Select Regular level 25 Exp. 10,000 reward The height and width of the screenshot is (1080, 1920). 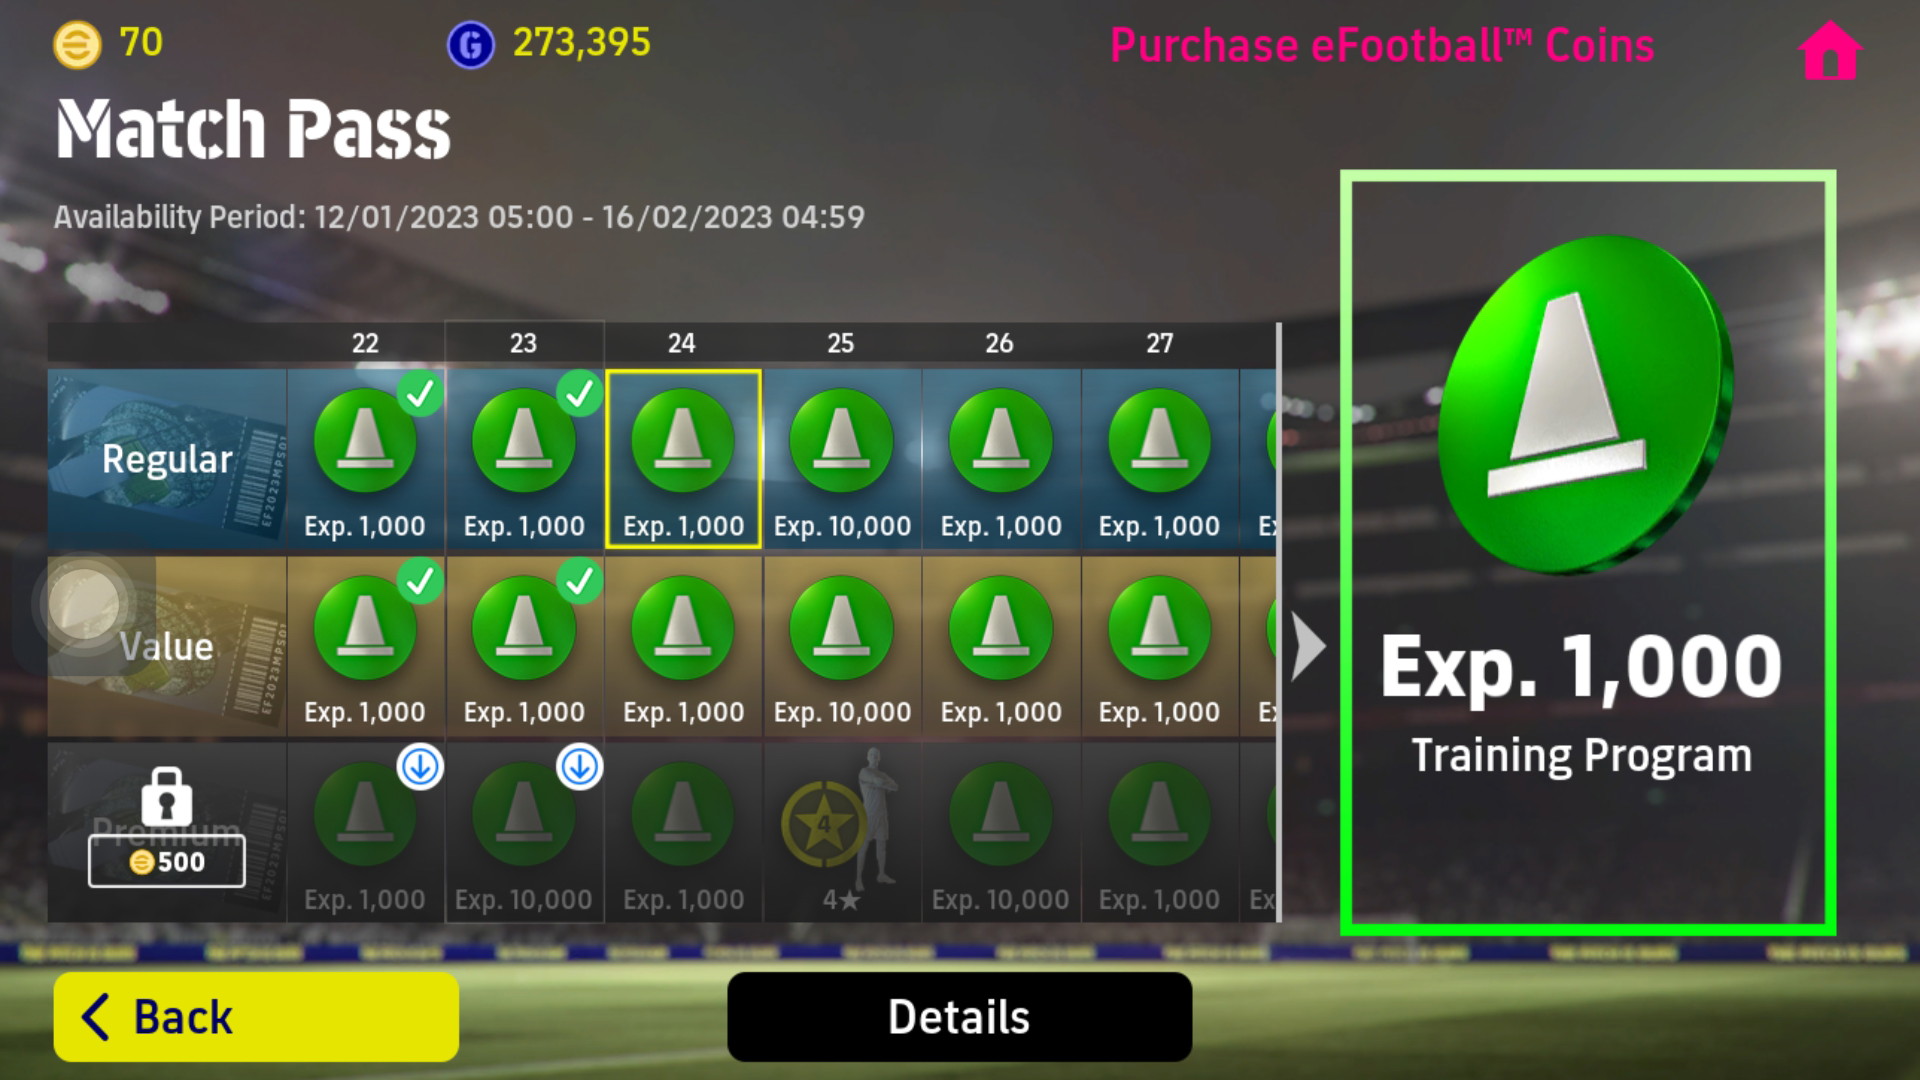pos(842,459)
